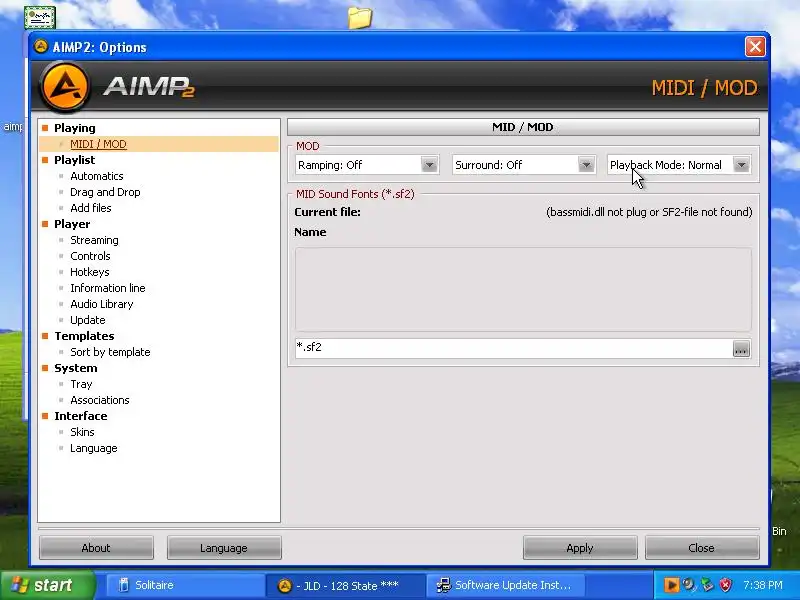800x600 pixels.
Task: Open Drag and Drop settings
Action: 105,192
